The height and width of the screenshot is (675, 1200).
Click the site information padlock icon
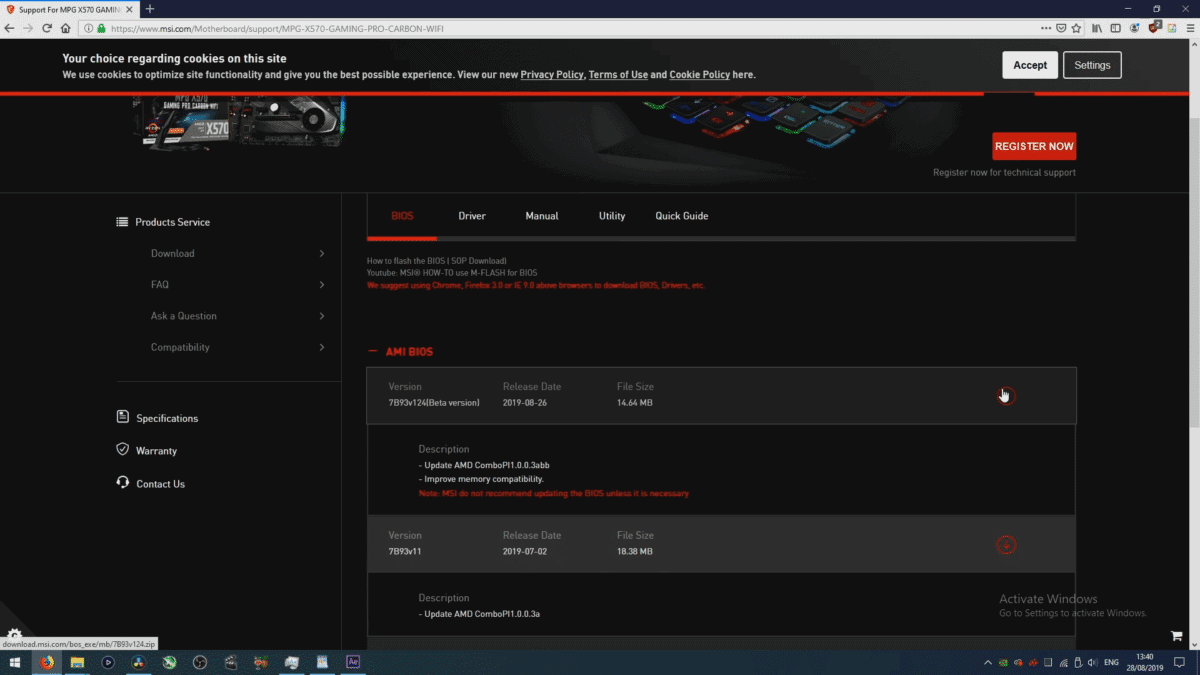101,28
